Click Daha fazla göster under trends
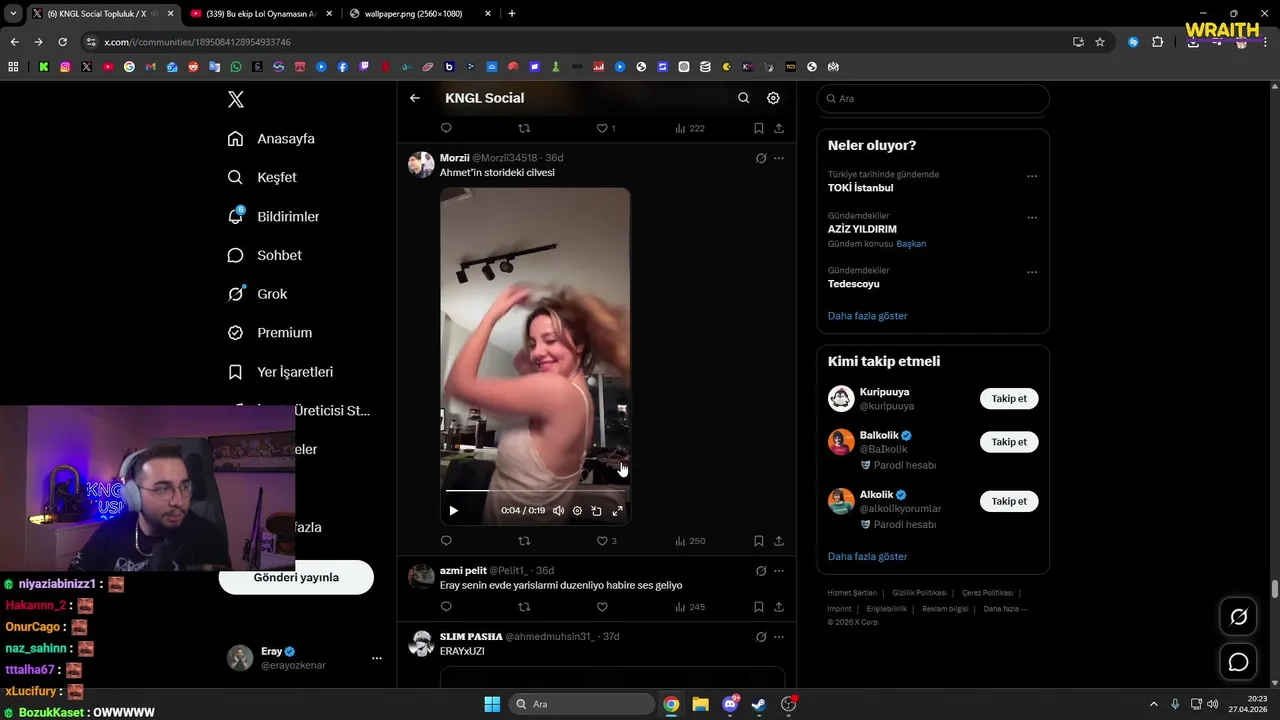Viewport: 1280px width, 720px height. (867, 316)
